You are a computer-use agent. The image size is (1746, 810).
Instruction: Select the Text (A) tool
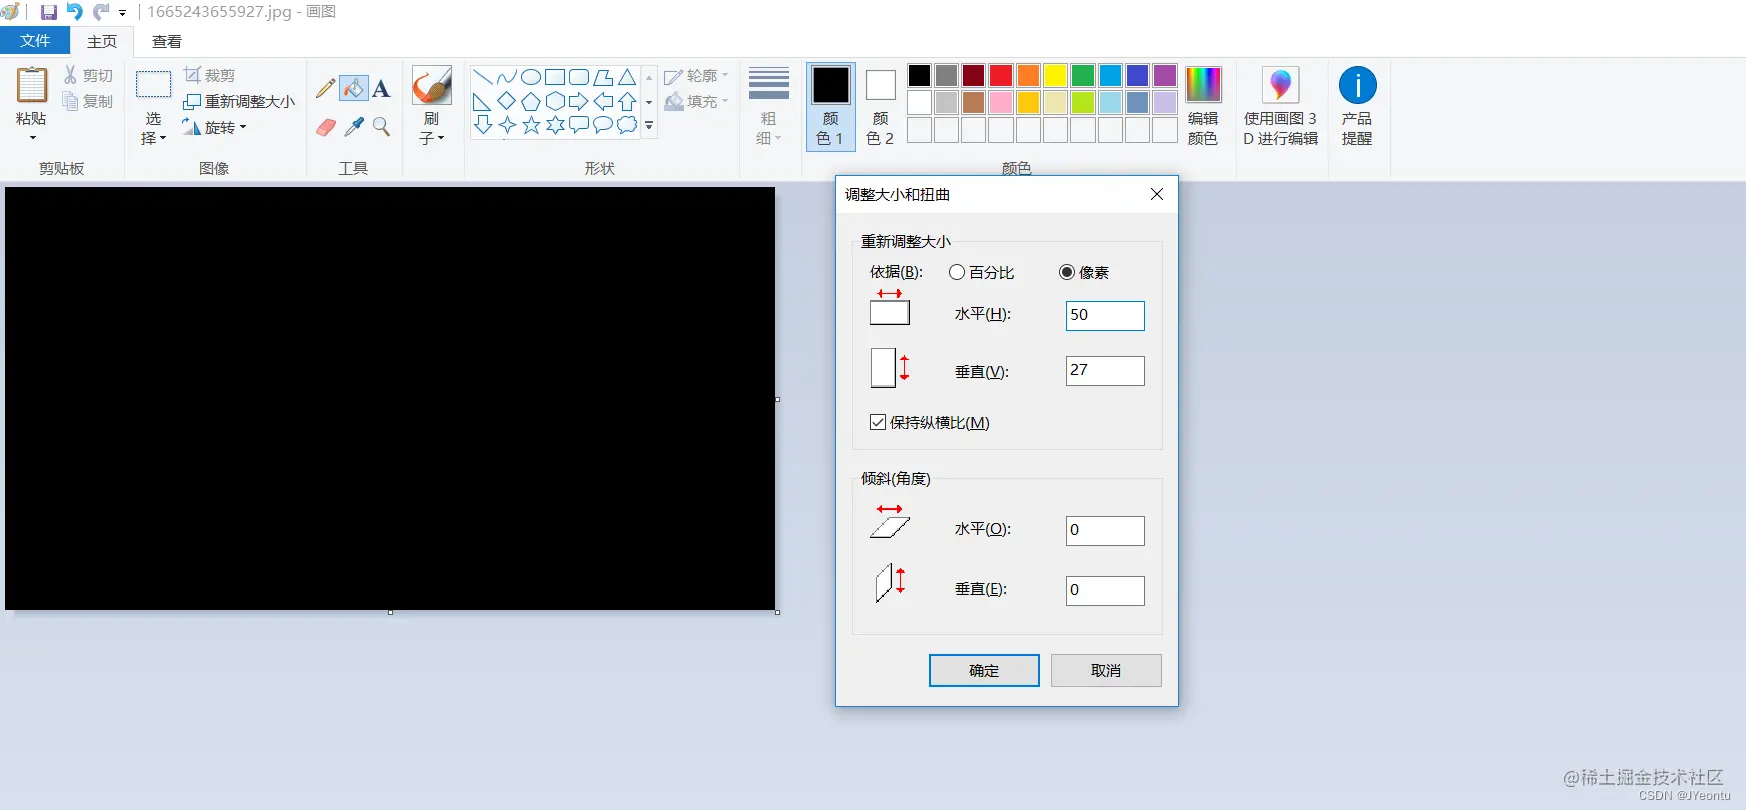[381, 88]
